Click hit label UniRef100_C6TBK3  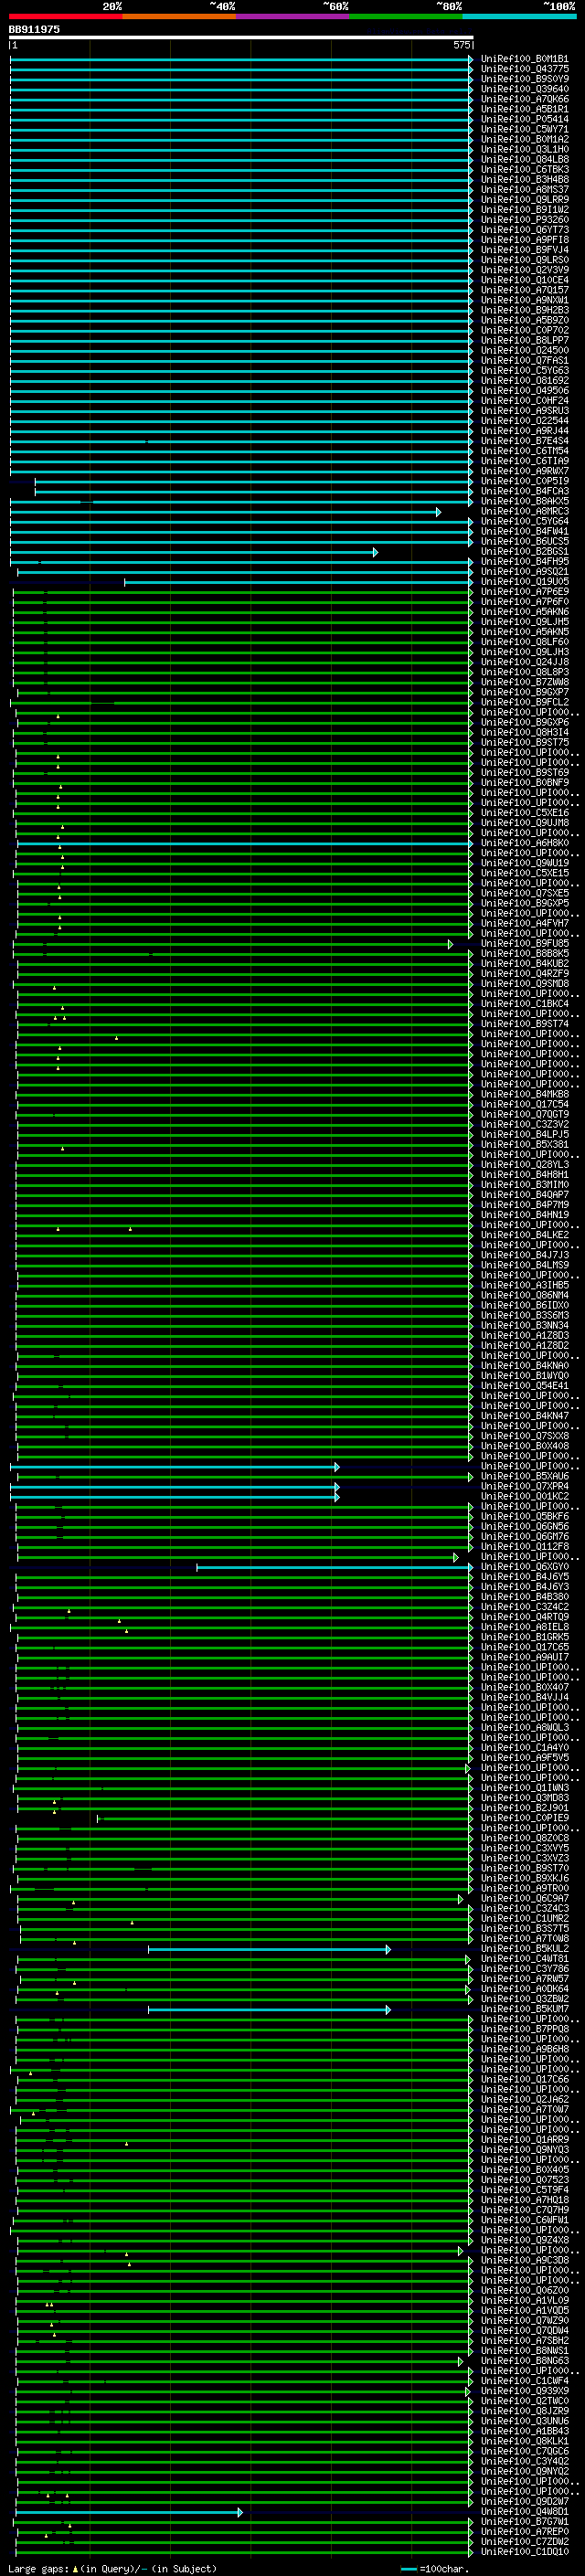[x=525, y=170]
